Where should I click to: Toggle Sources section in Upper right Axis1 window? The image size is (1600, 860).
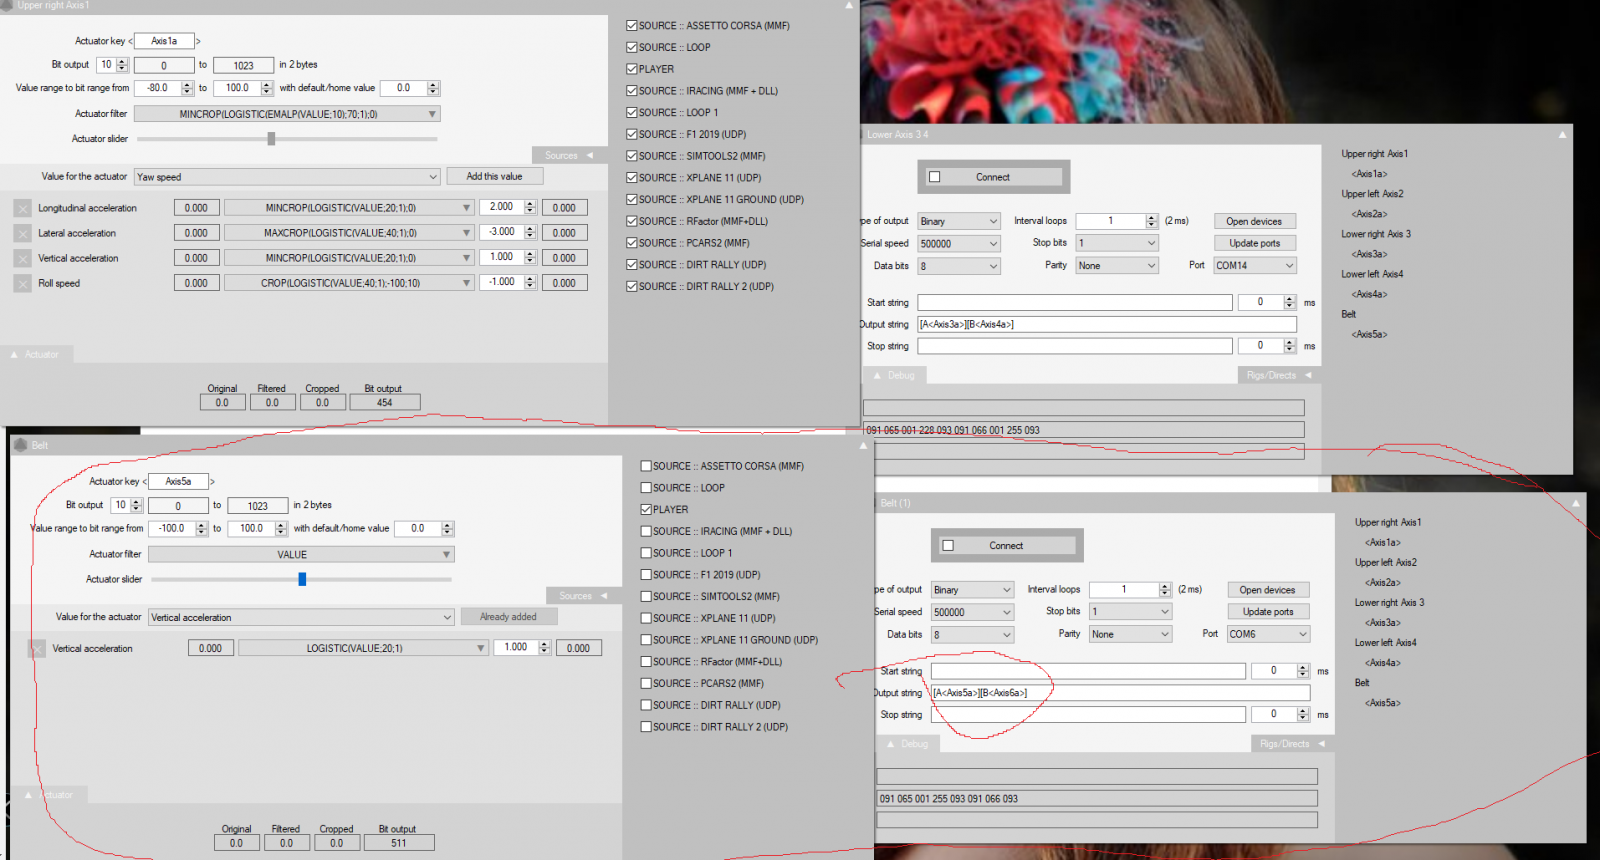[569, 155]
